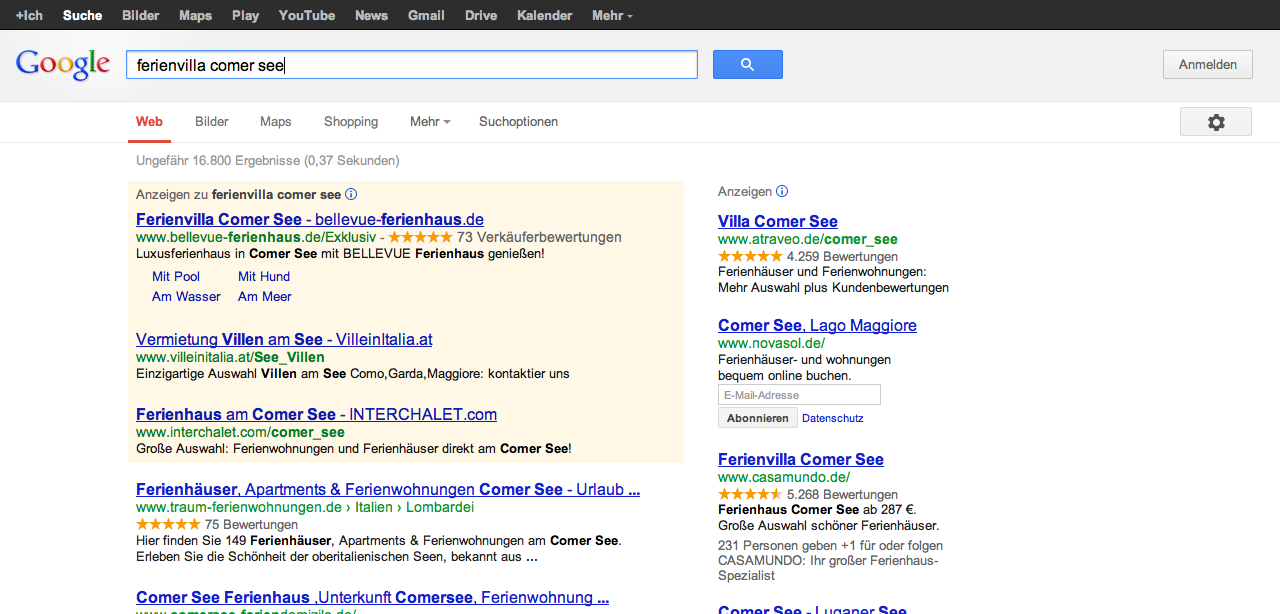Click info icon beside right-column Anzeigen
The height and width of the screenshot is (614, 1280).
coord(782,191)
